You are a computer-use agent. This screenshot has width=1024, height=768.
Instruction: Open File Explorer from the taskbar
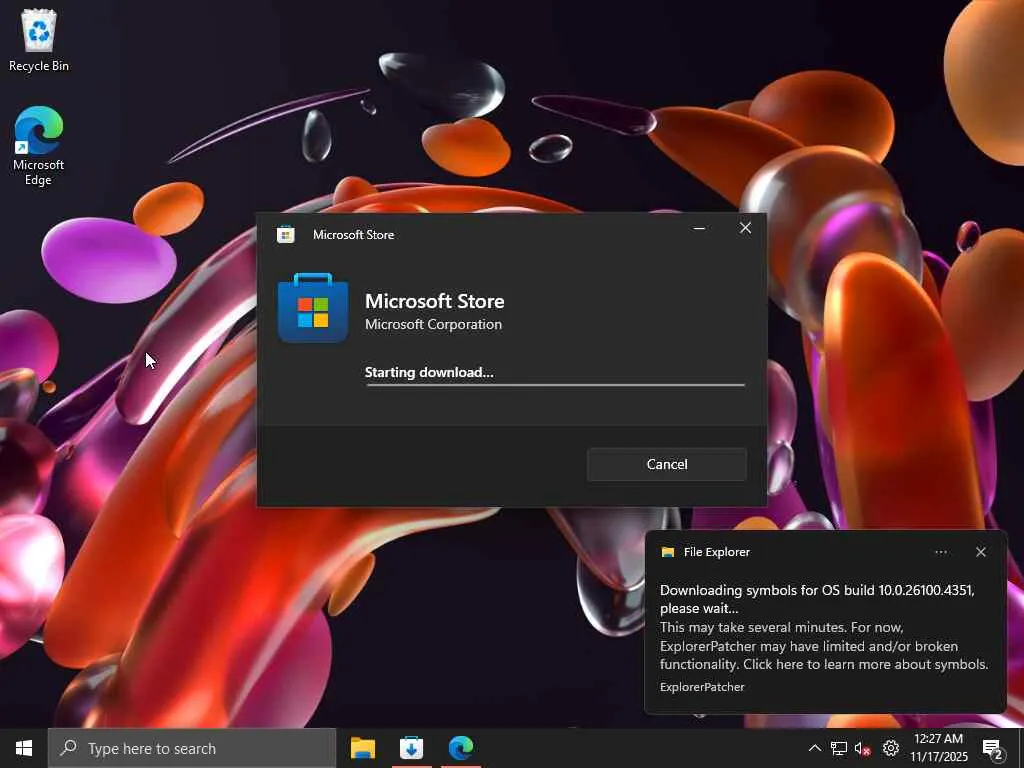click(x=362, y=748)
